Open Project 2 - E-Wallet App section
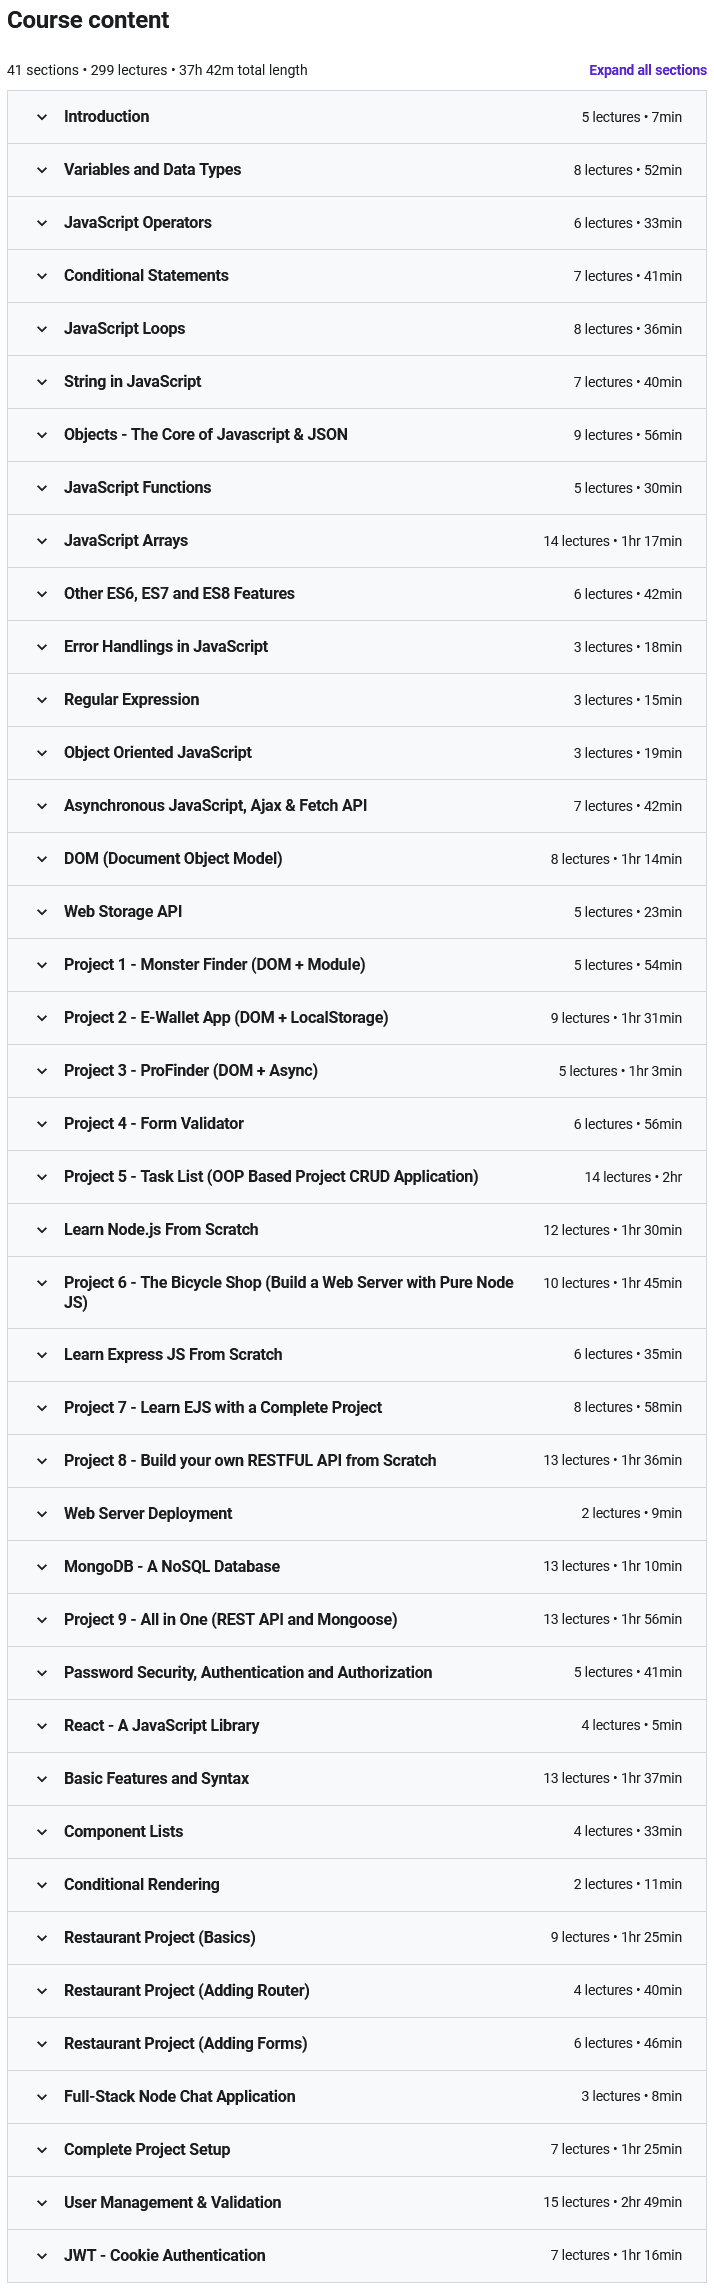This screenshot has height=2292, width=714. [226, 1018]
